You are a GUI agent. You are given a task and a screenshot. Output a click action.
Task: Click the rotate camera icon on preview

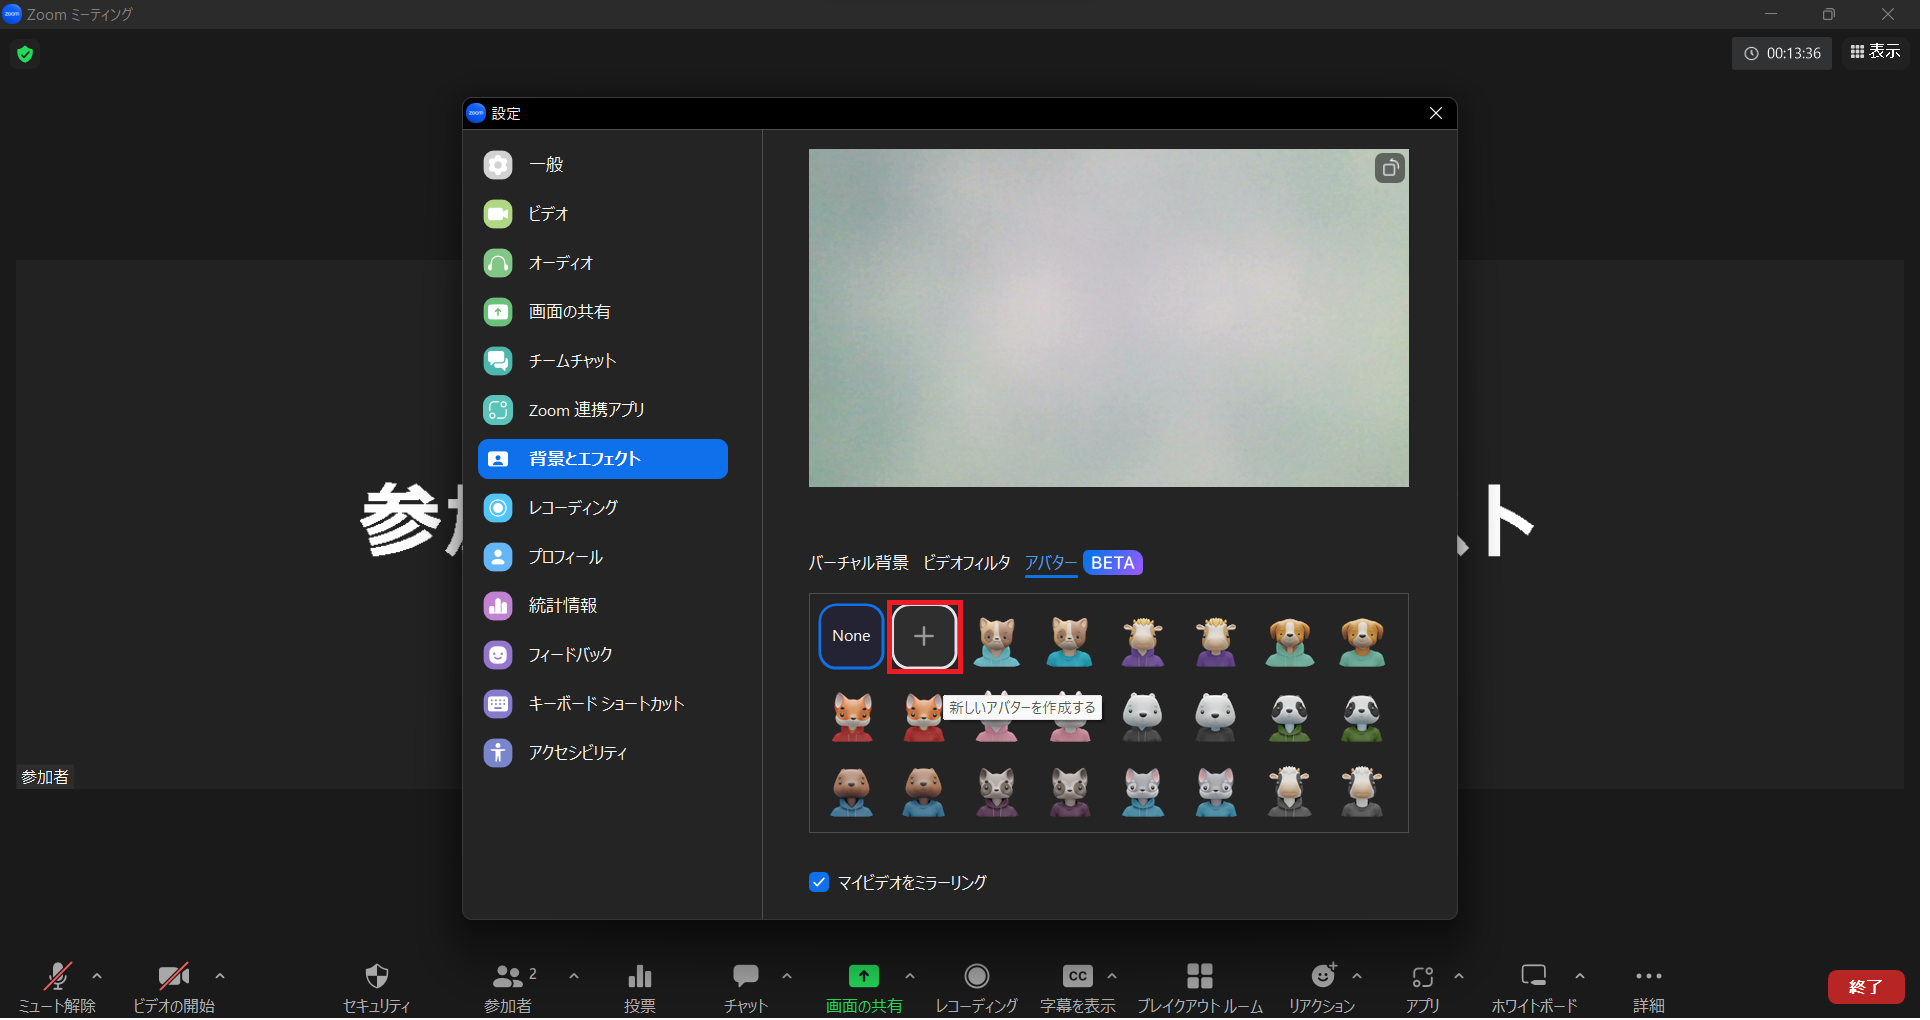point(1389,169)
